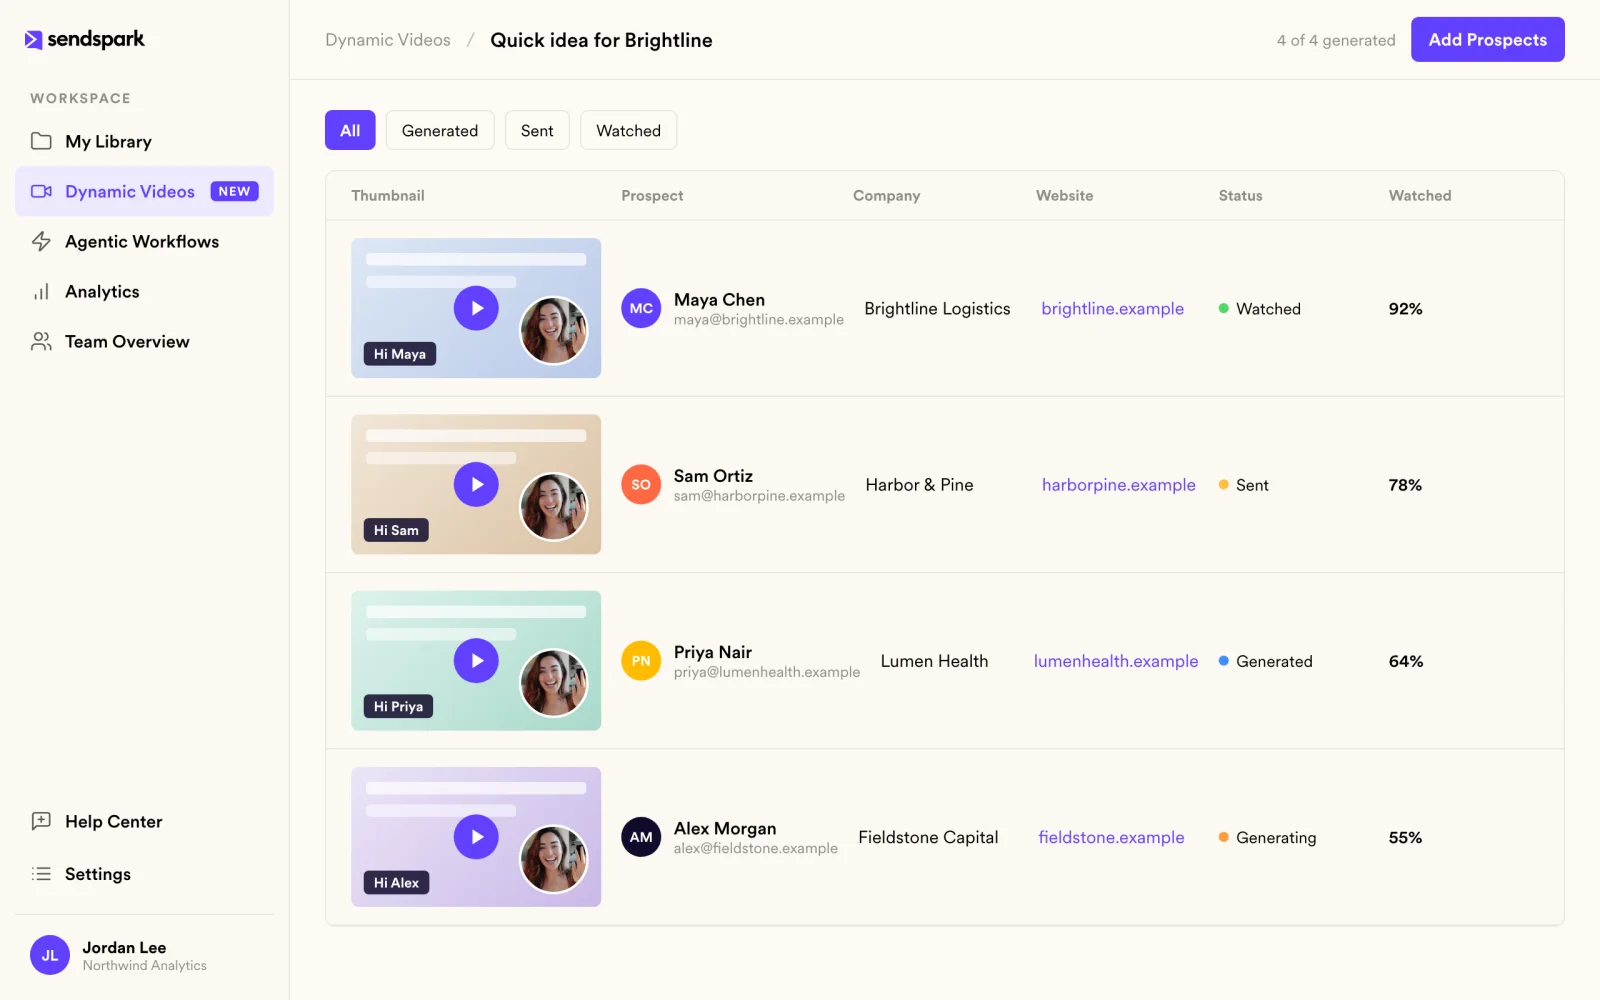This screenshot has height=1000, width=1600.
Task: Open Help Center
Action: tap(144, 821)
